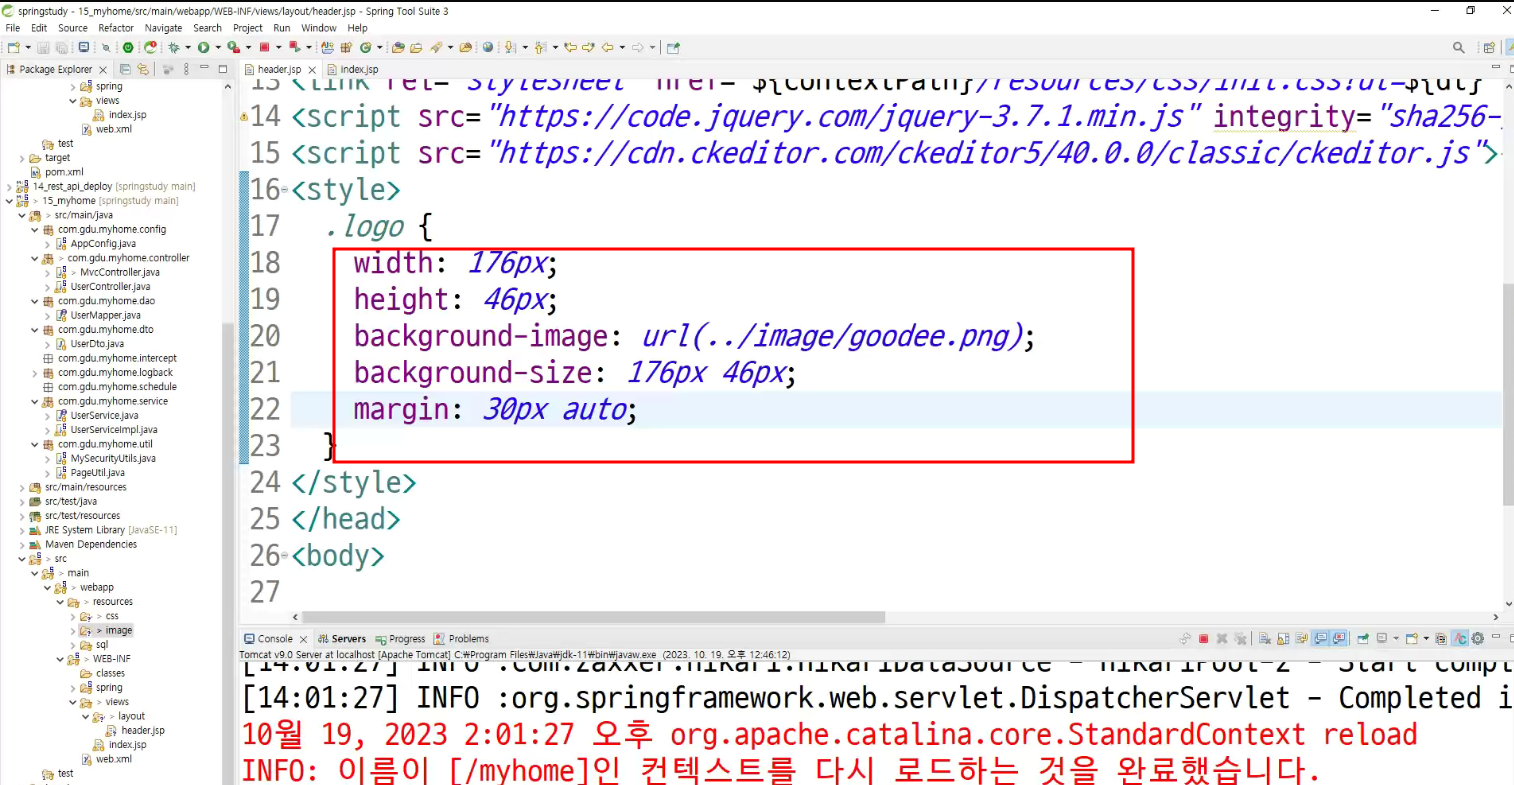Open the Display Selected Console dropdown
Viewport: 1514px width, 785px height.
point(1396,638)
